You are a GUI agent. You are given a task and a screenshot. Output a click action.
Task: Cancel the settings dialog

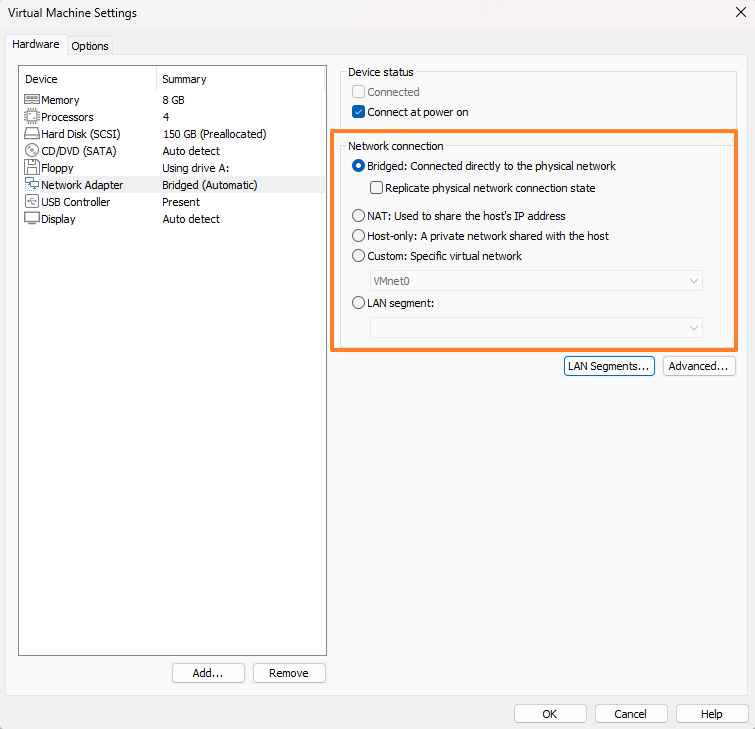[x=631, y=714]
